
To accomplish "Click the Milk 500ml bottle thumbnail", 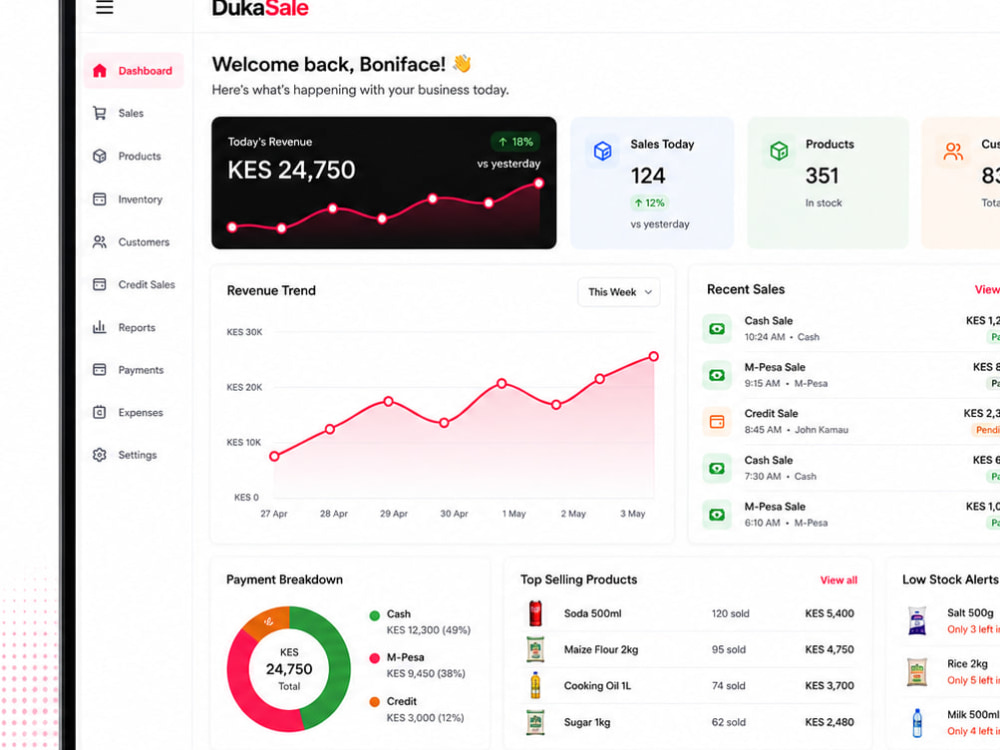I will (x=917, y=723).
